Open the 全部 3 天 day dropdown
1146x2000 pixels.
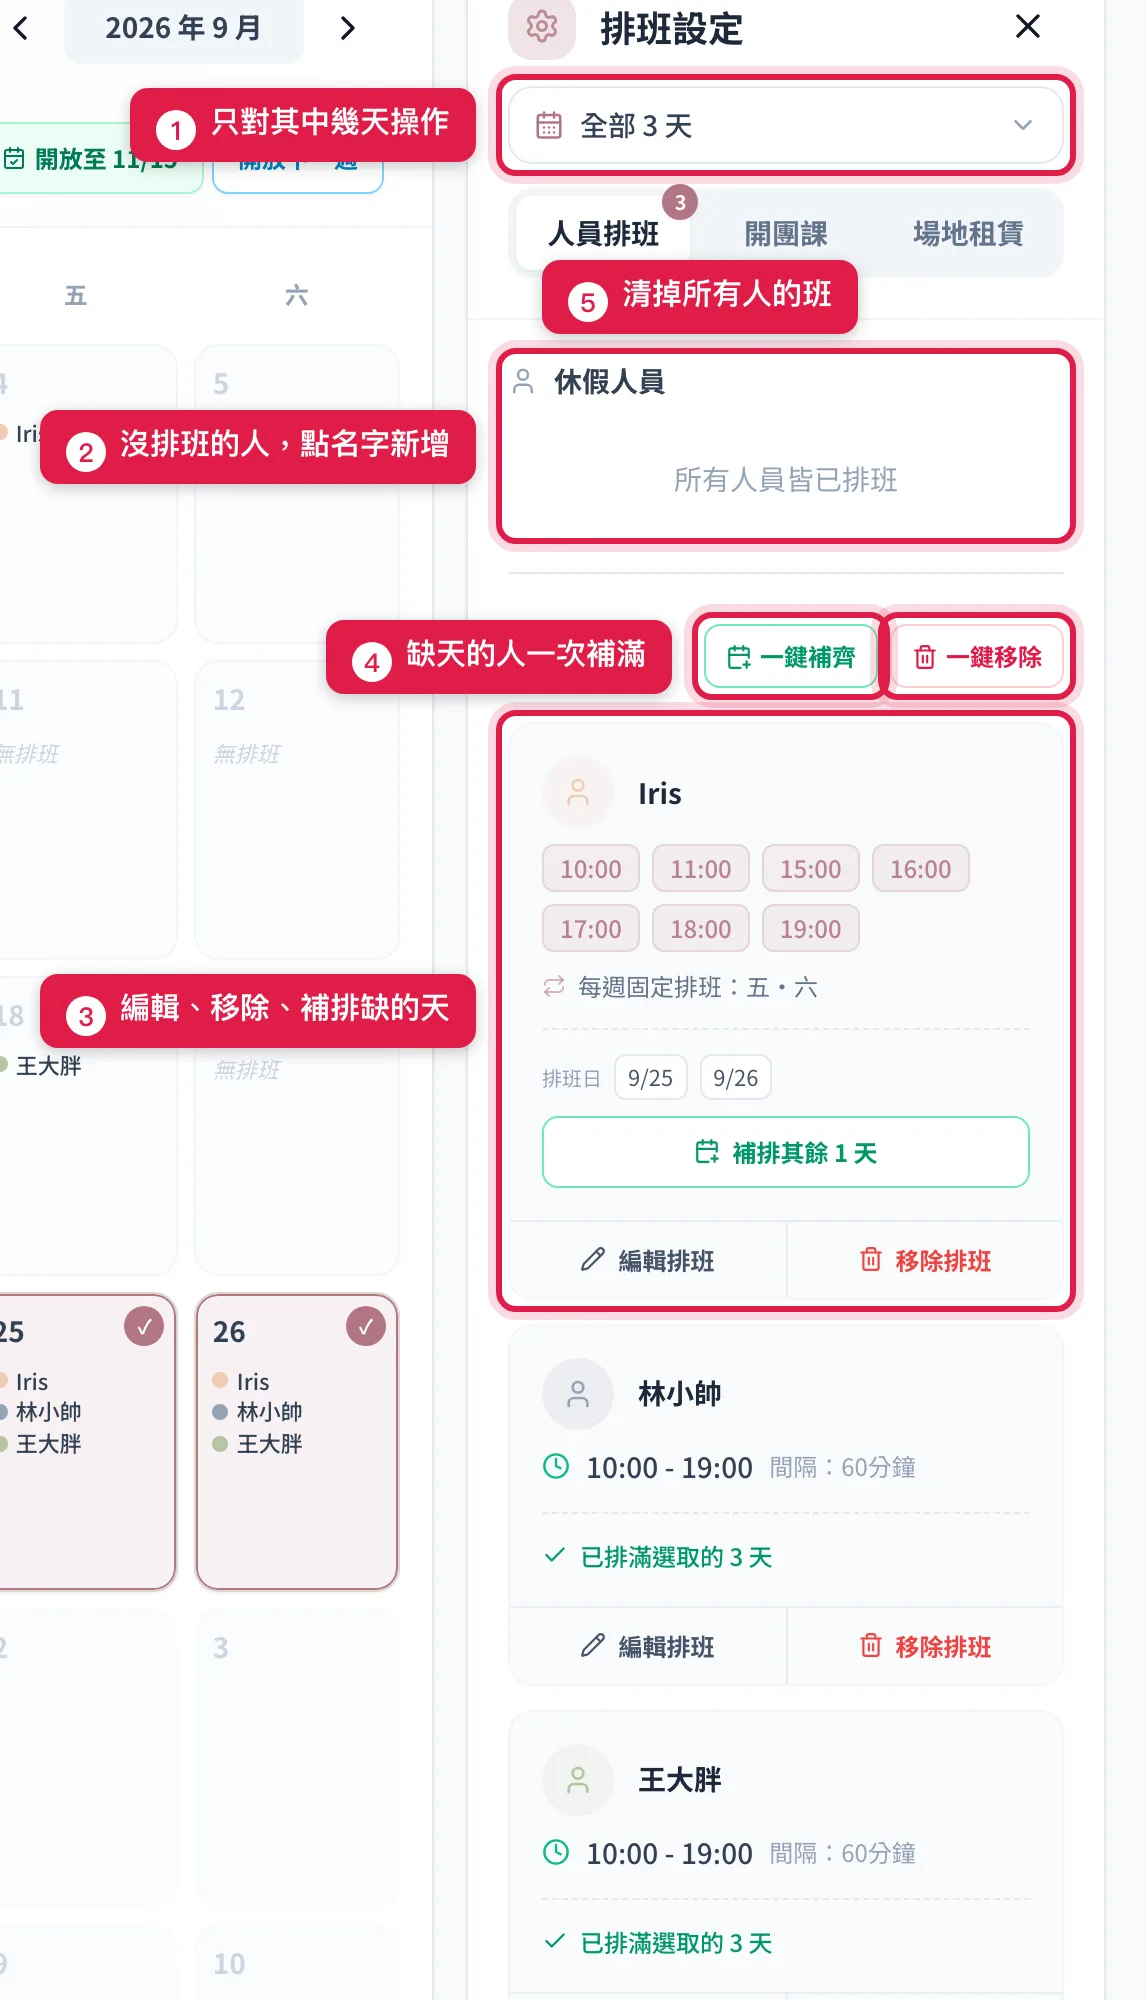click(x=785, y=126)
